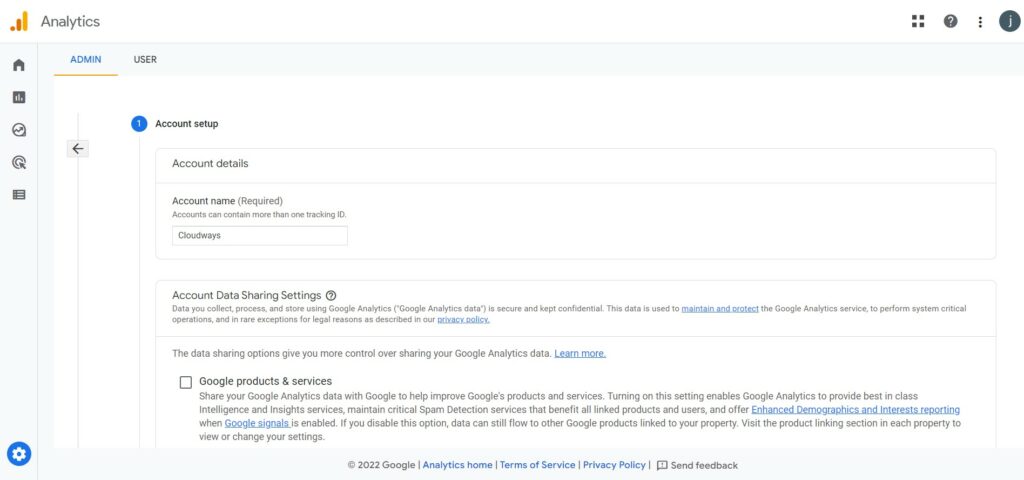Click the Analytics title text
Image resolution: width=1024 pixels, height=480 pixels.
70,22
